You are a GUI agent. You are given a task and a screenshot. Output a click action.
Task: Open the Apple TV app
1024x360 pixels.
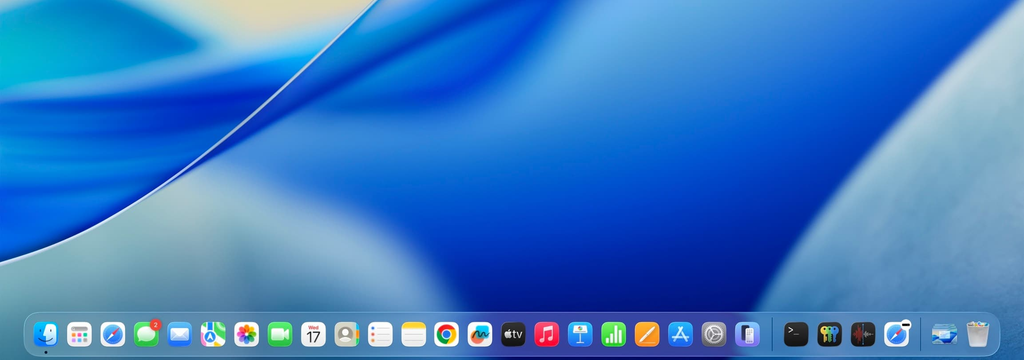click(513, 335)
